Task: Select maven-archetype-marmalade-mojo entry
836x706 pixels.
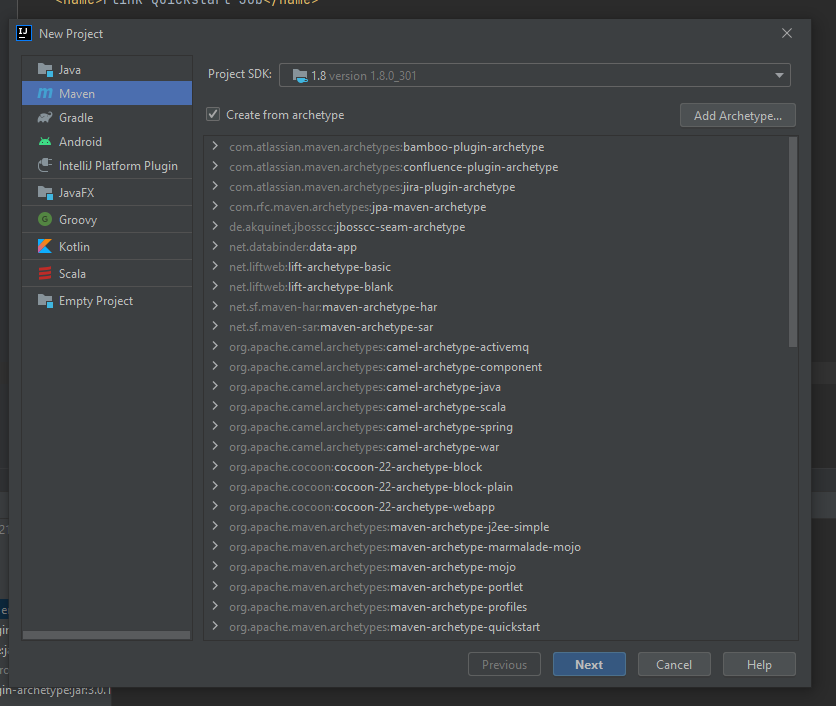Action: tap(405, 547)
